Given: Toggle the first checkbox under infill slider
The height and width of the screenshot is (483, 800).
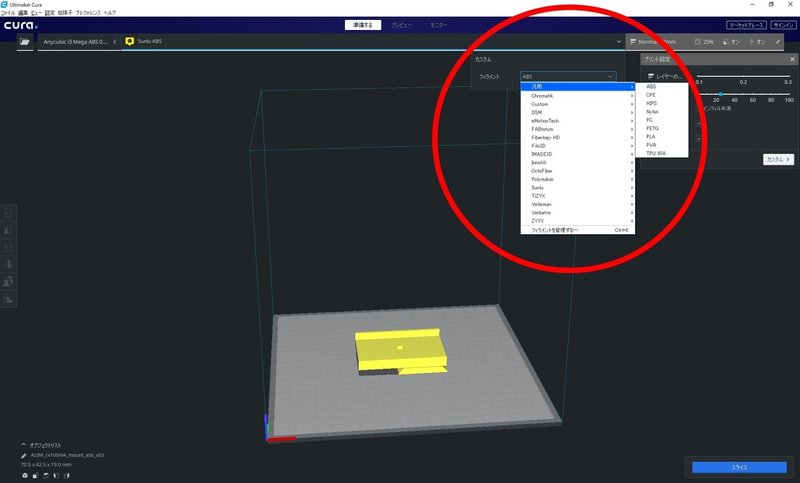Looking at the screenshot, I should [698, 123].
